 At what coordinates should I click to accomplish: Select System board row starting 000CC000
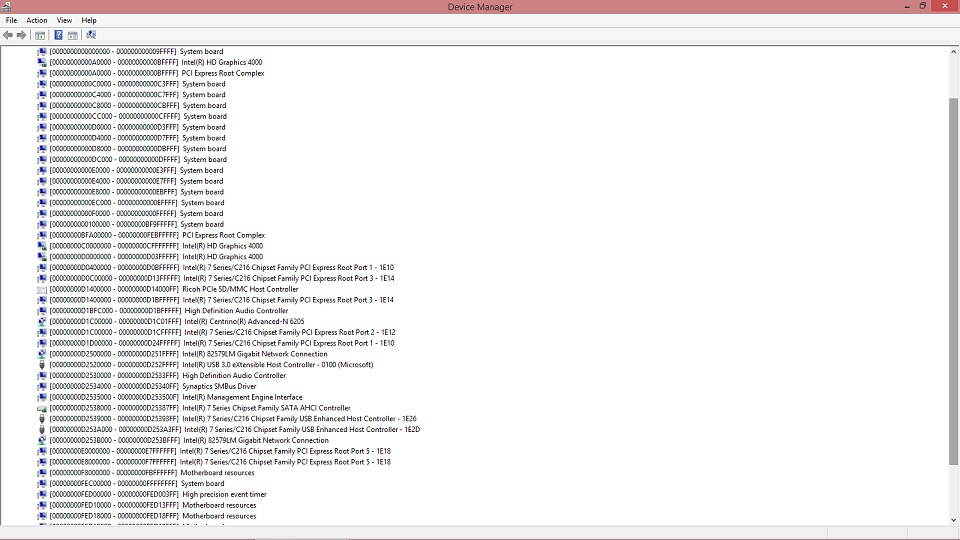[138, 116]
